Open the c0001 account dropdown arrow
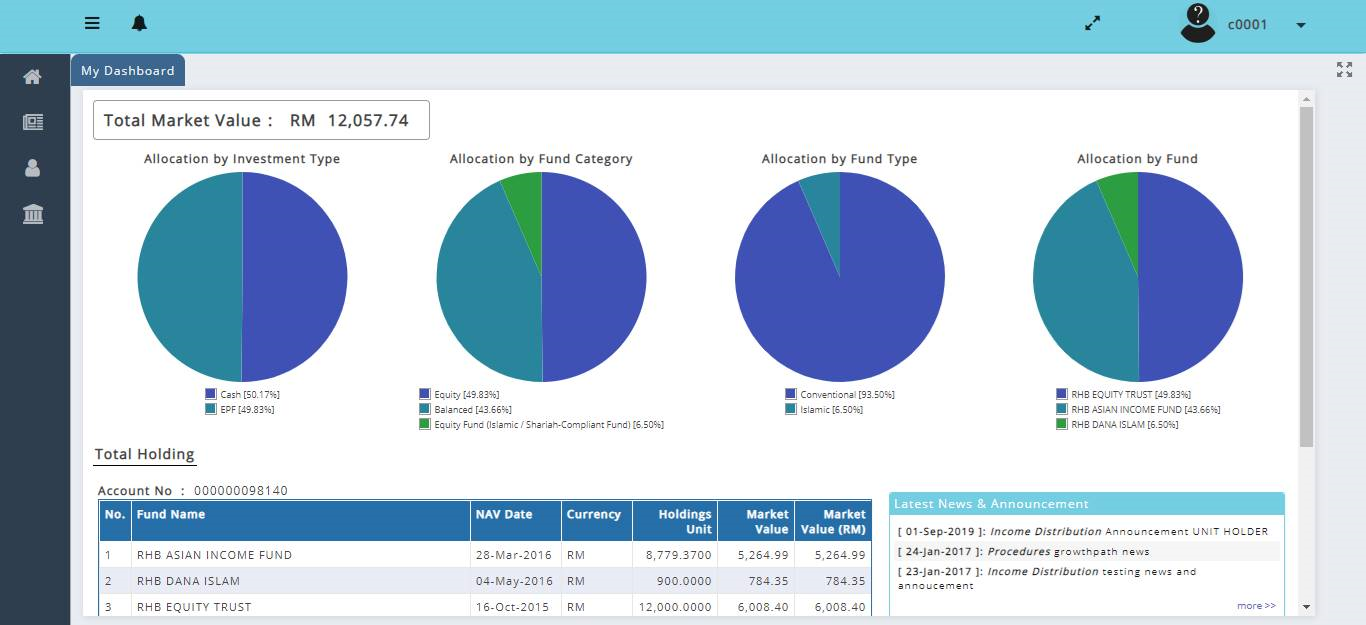 (x=1300, y=25)
